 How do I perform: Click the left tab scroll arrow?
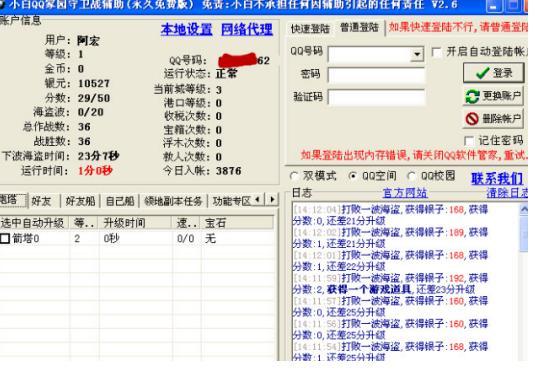pyautogui.click(x=258, y=200)
